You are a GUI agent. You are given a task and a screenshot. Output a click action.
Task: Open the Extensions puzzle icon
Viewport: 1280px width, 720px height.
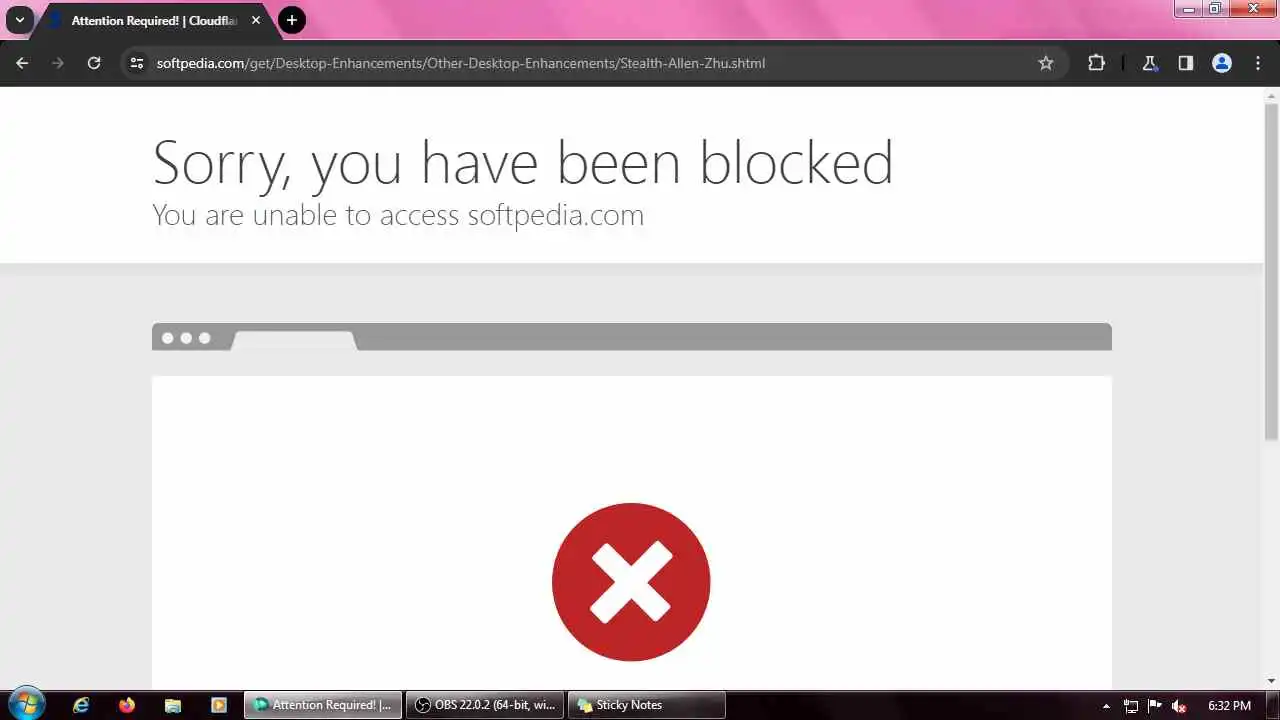(x=1097, y=63)
